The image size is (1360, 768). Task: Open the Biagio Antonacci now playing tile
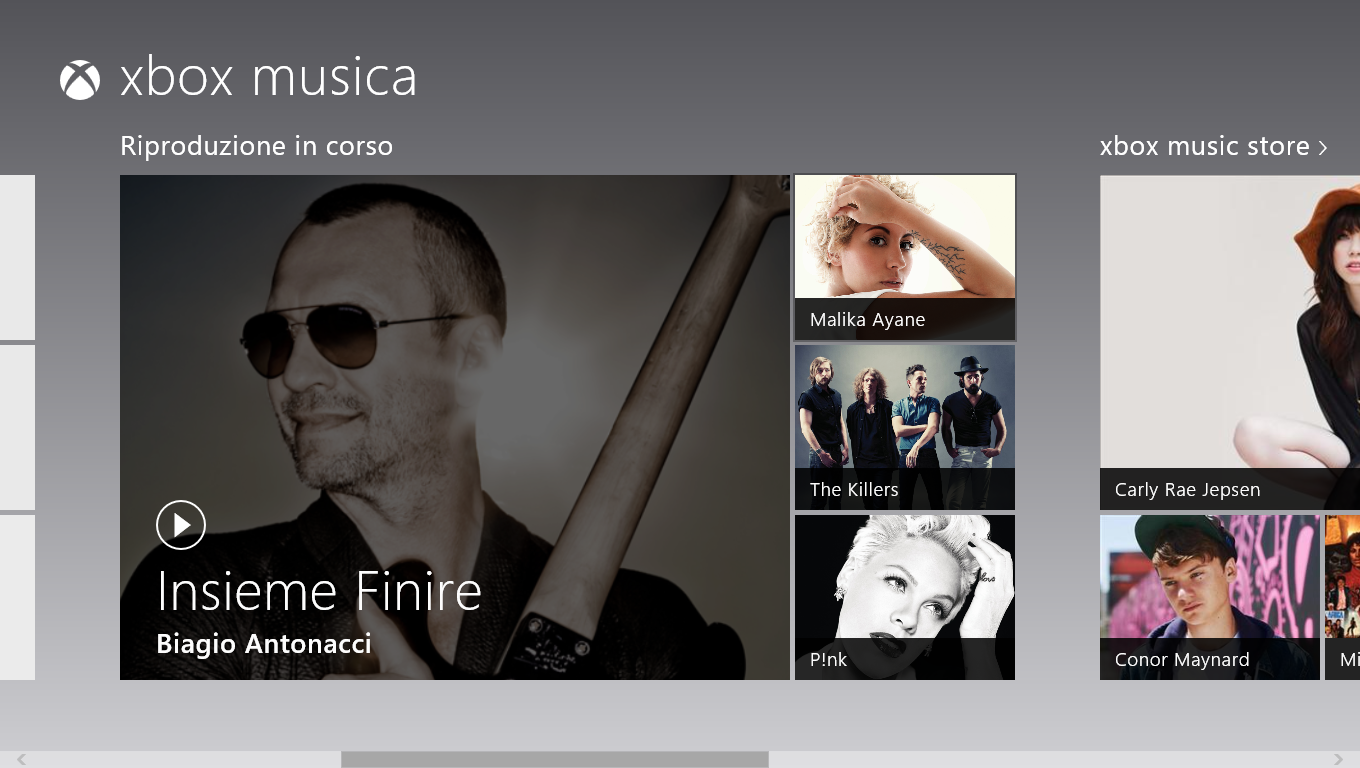pos(455,428)
